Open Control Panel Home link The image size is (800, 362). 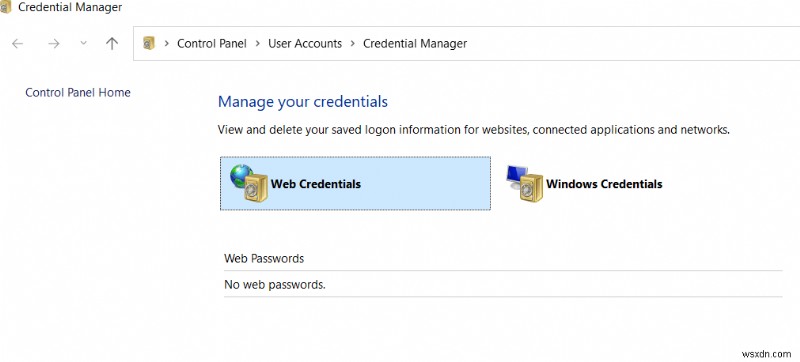[x=78, y=93]
